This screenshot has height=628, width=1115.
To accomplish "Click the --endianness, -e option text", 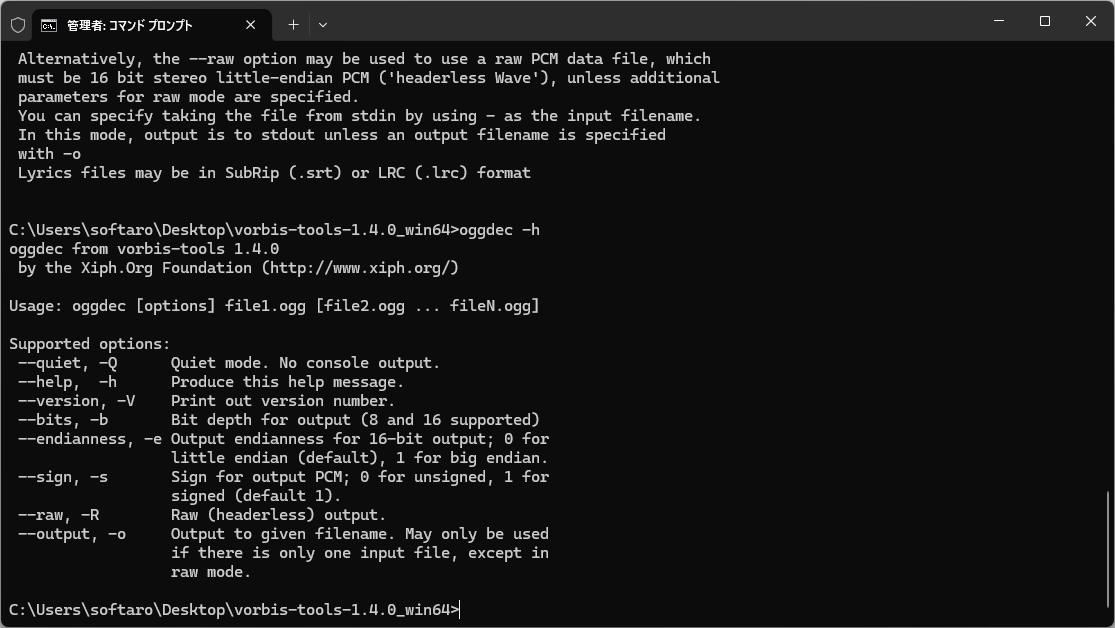I will pyautogui.click(x=90, y=439).
